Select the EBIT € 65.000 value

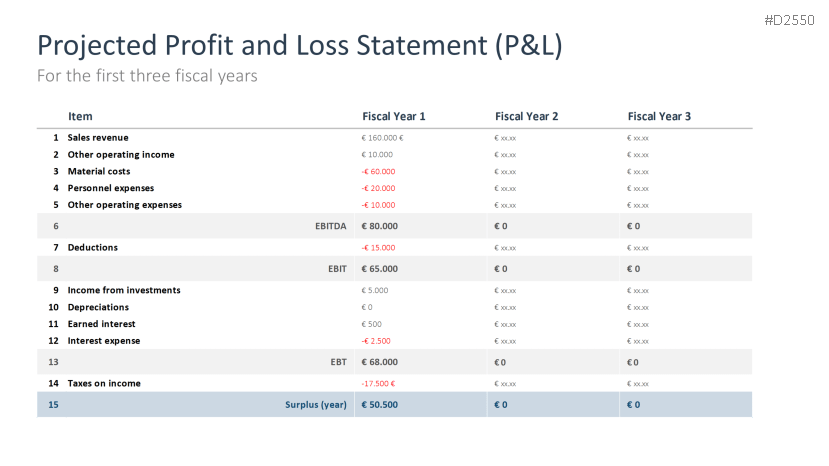(x=380, y=269)
